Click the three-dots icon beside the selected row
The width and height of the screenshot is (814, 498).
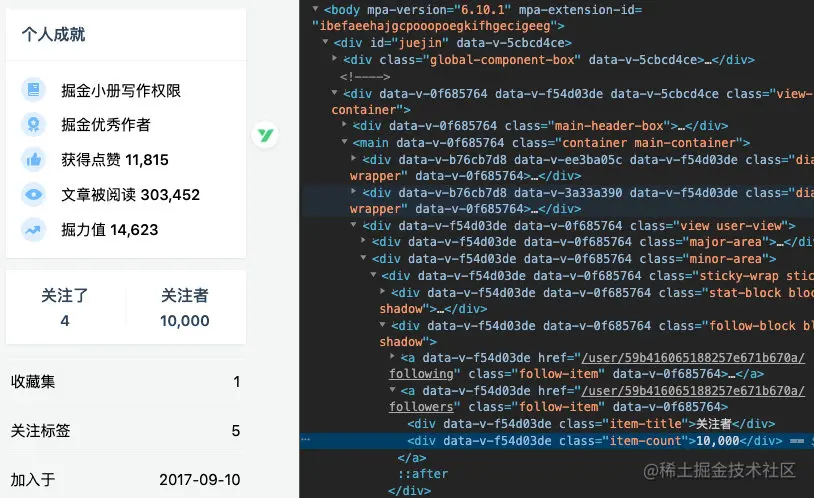306,440
